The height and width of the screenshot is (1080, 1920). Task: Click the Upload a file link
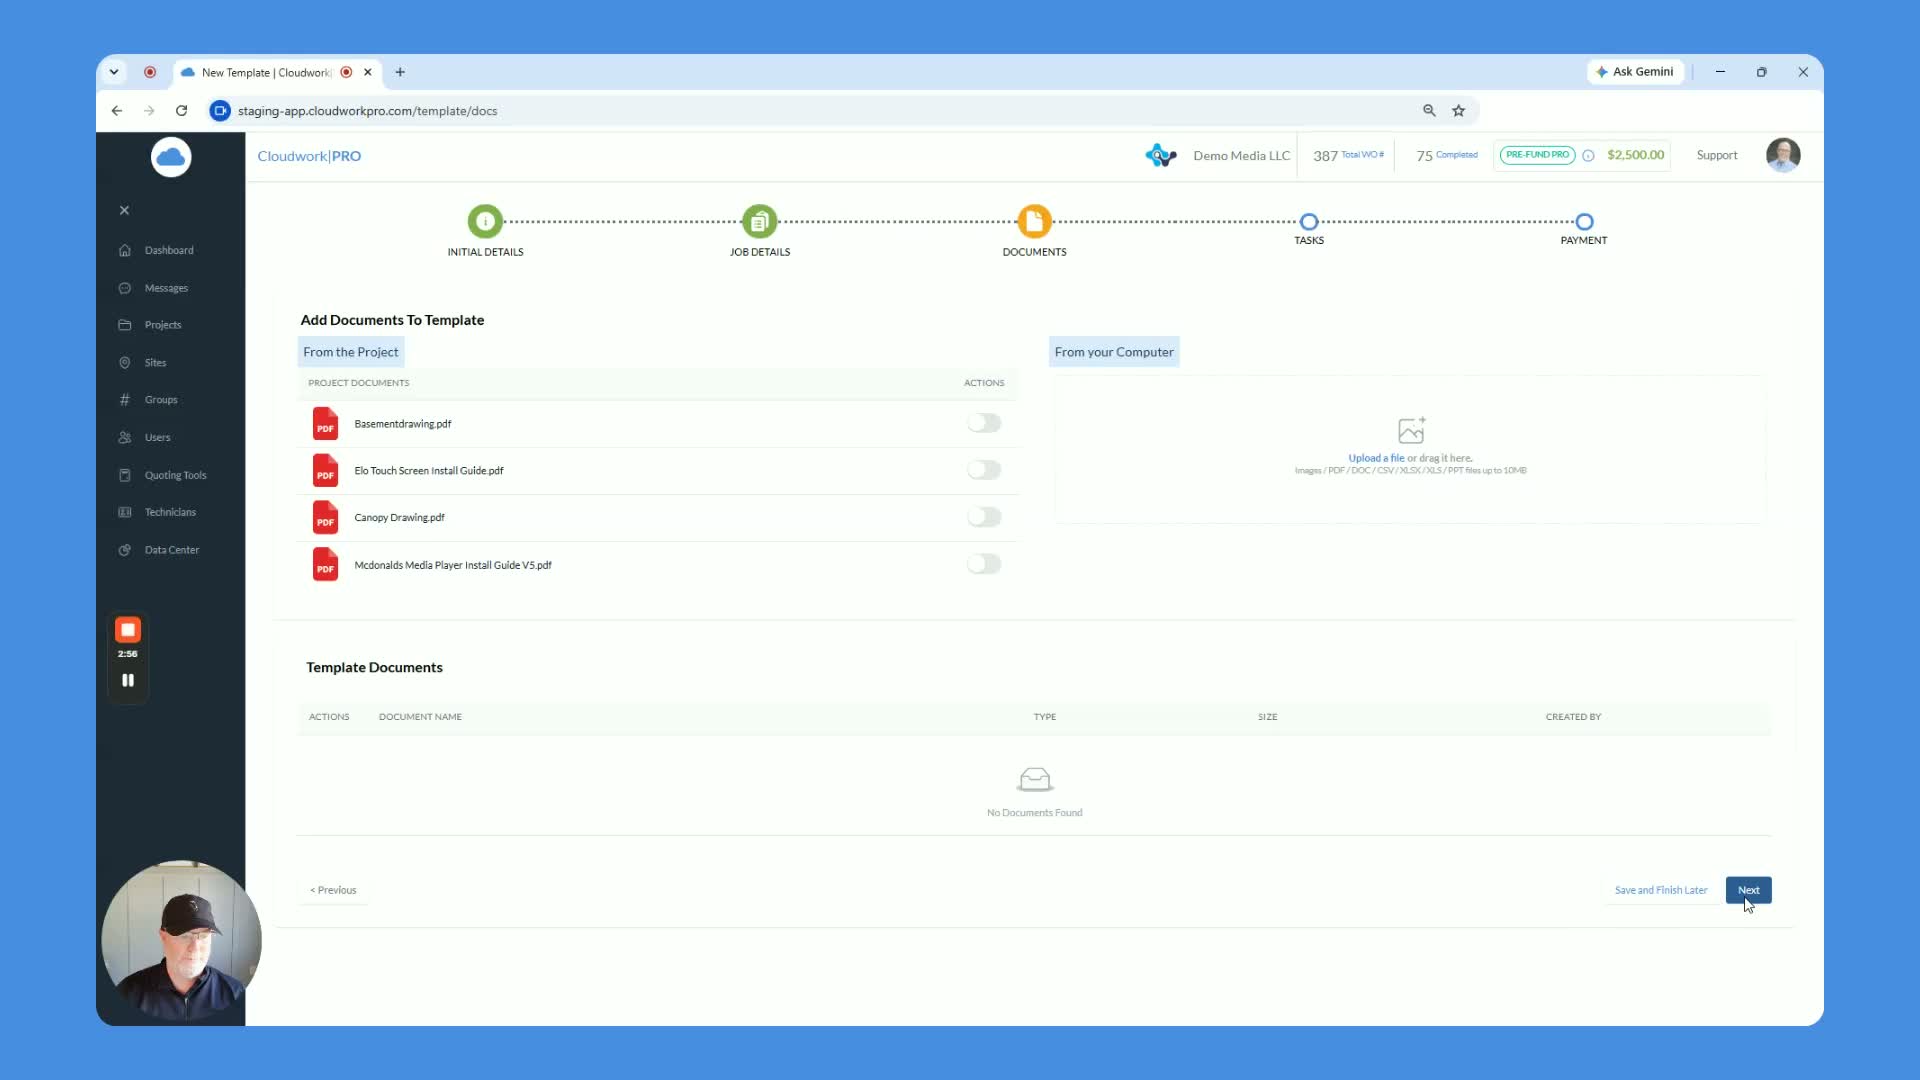point(1376,458)
